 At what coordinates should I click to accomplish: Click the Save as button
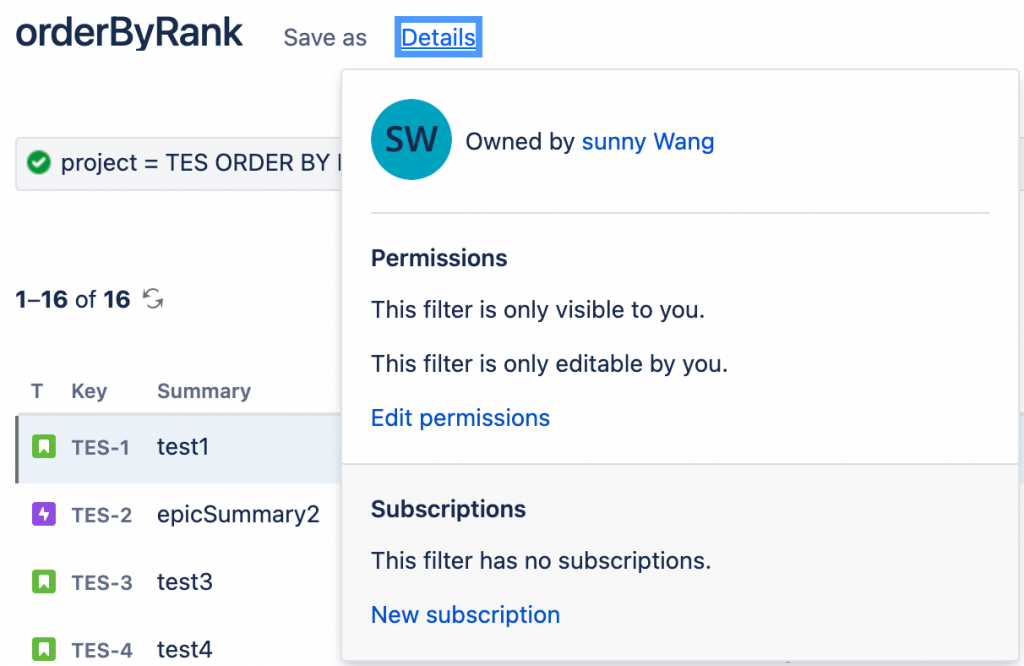[x=325, y=38]
